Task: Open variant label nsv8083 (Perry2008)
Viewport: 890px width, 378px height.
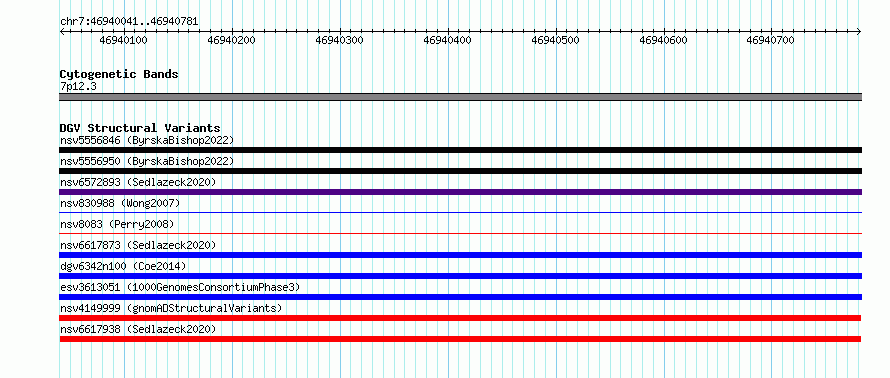Action: [117, 224]
